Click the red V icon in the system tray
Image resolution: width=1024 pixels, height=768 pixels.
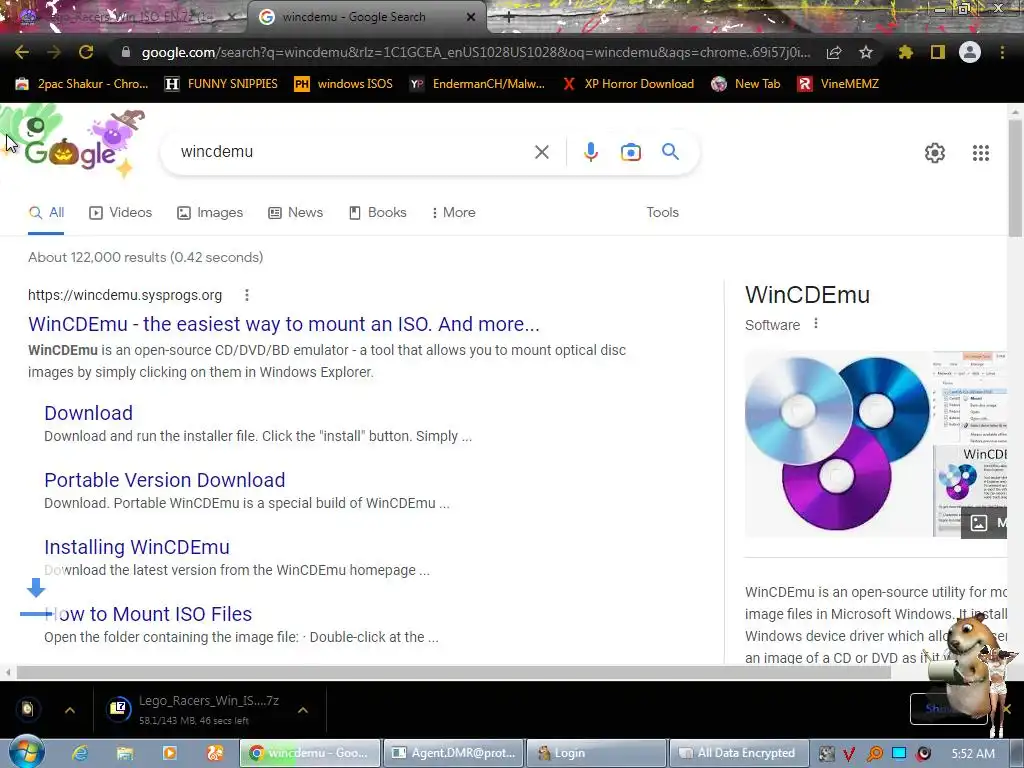pyautogui.click(x=850, y=754)
